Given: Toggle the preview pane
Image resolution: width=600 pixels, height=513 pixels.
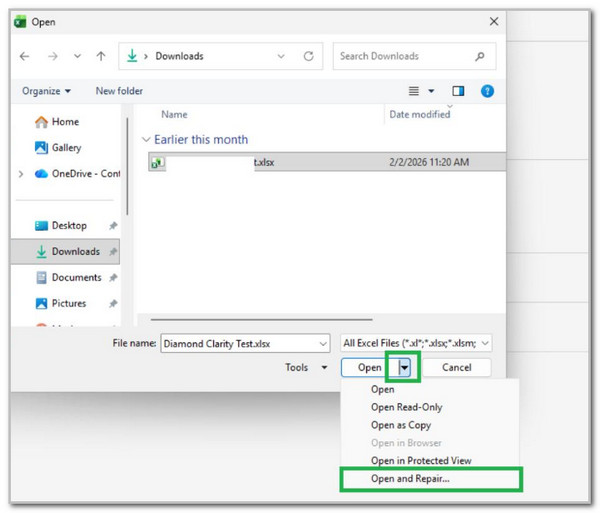Looking at the screenshot, I should (458, 91).
